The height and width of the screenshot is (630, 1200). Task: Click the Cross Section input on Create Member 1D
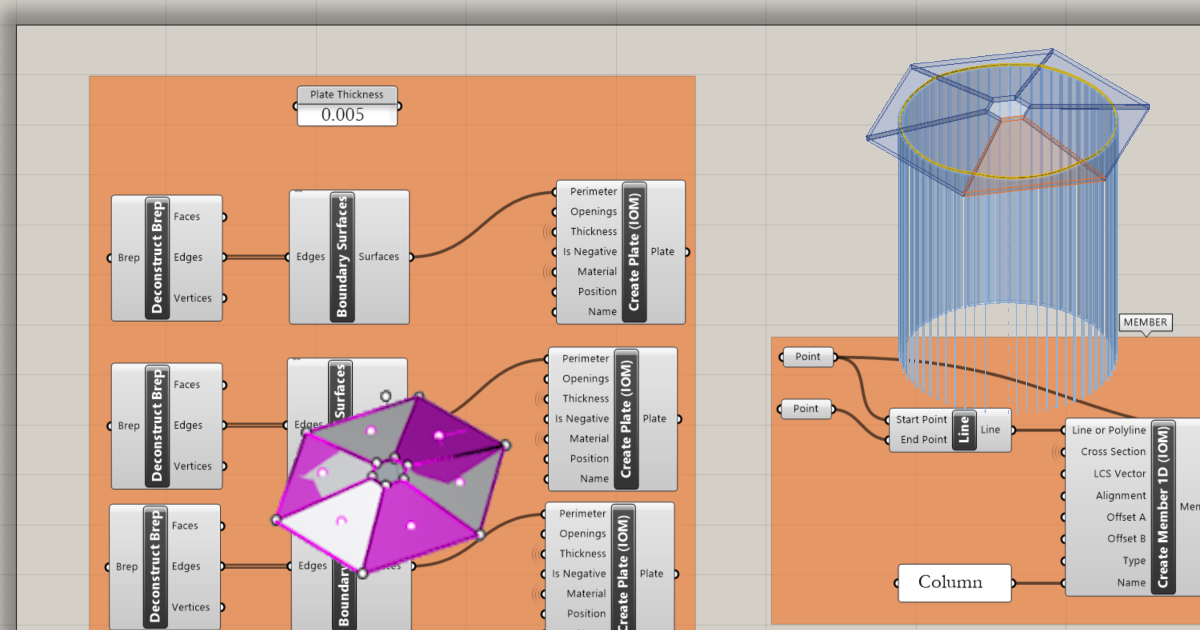[x=1113, y=452]
